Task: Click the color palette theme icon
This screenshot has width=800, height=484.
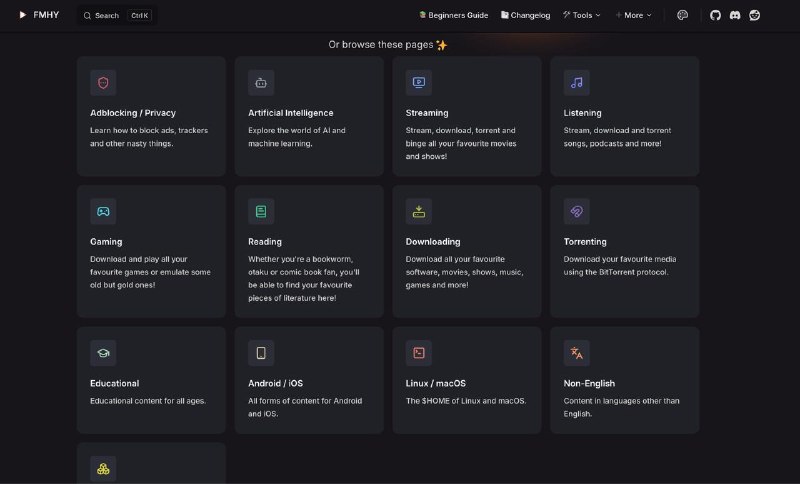Action: pyautogui.click(x=682, y=15)
